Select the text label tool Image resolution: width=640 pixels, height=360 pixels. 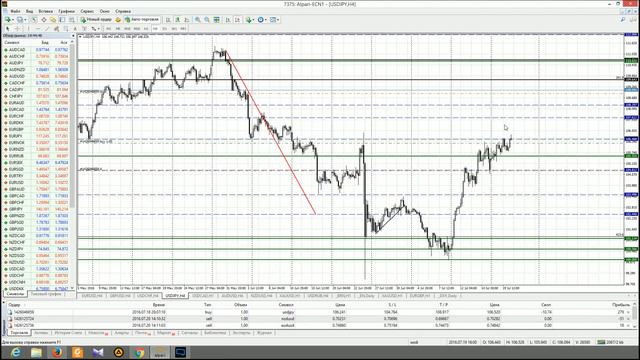(x=84, y=29)
